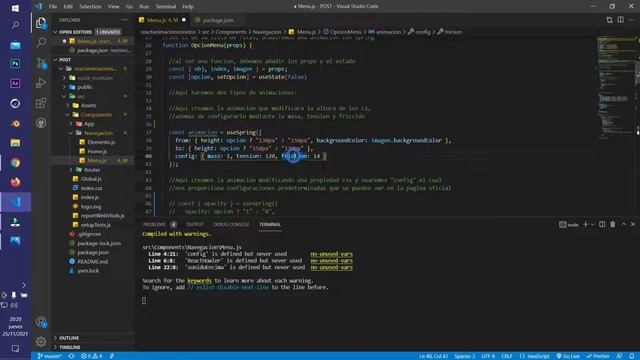
Task: Open the File menu
Action: click(53, 7)
